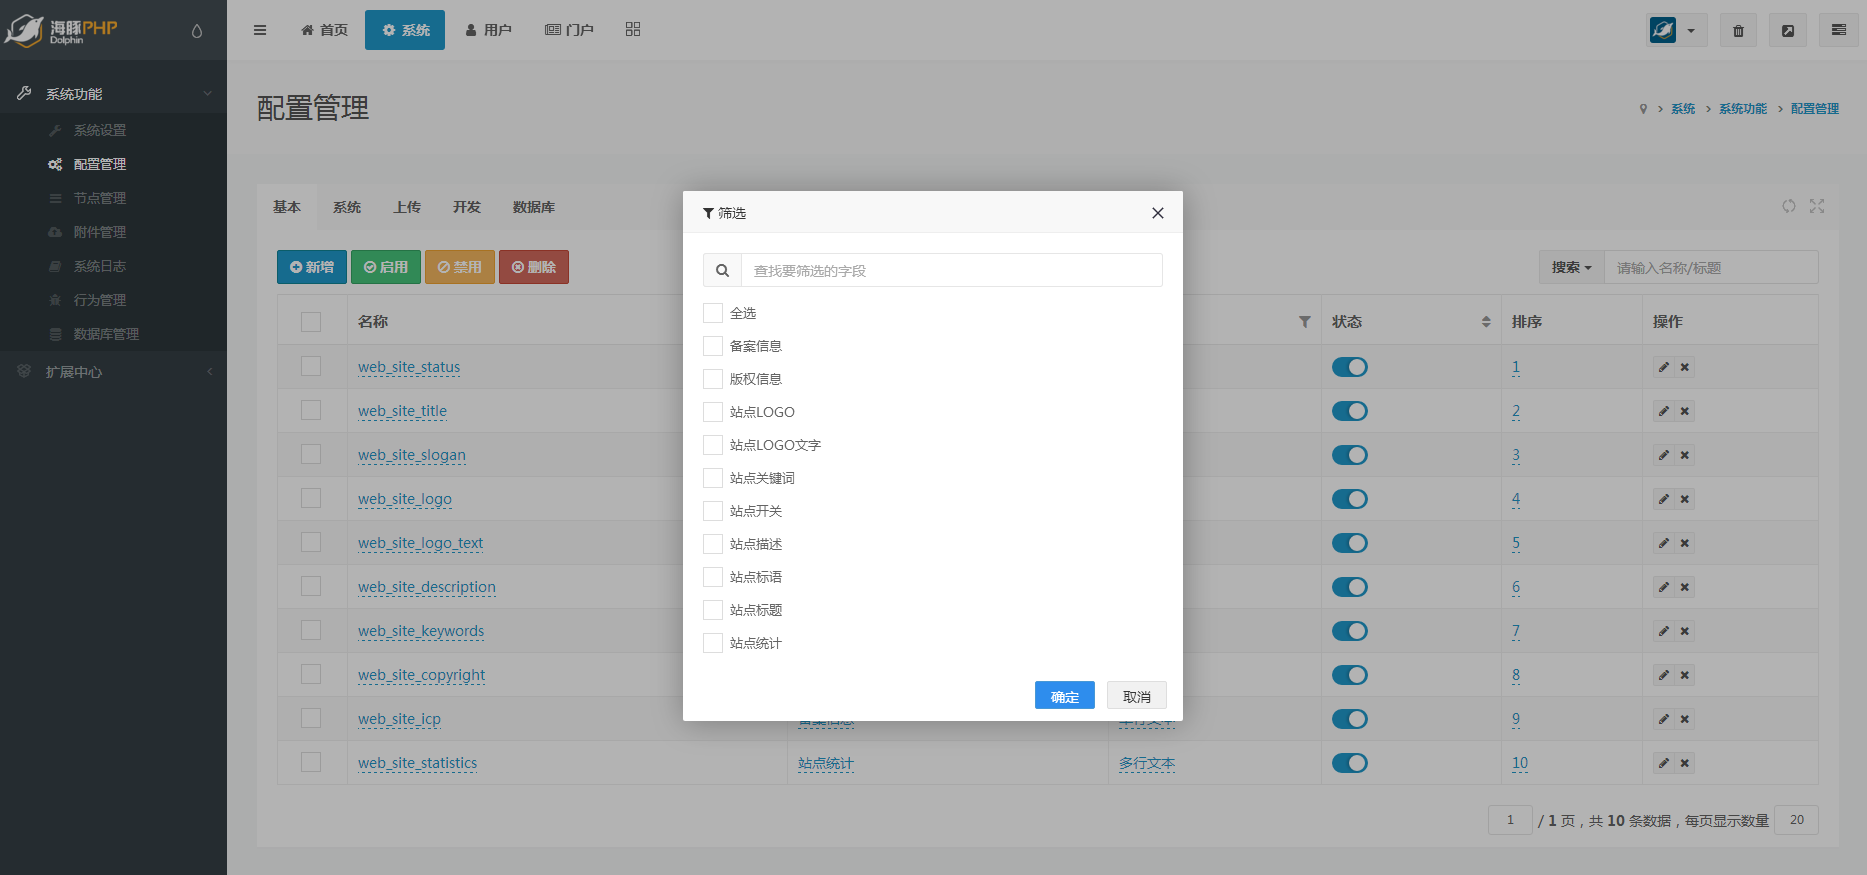Switch to the 数据库 tab
The image size is (1867, 875).
click(533, 207)
